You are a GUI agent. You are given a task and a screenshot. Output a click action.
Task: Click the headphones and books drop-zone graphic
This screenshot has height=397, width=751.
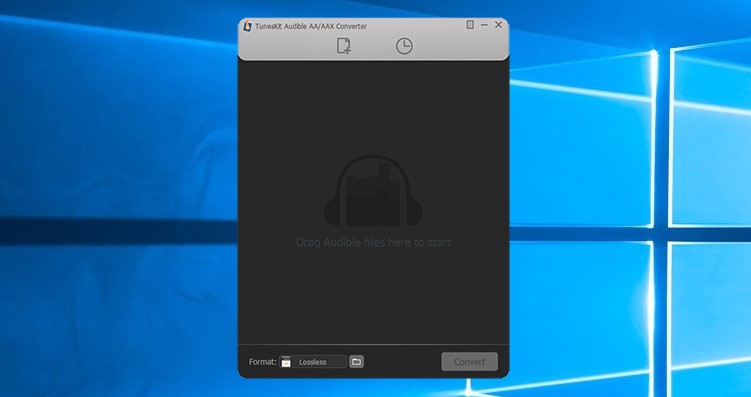tap(373, 191)
